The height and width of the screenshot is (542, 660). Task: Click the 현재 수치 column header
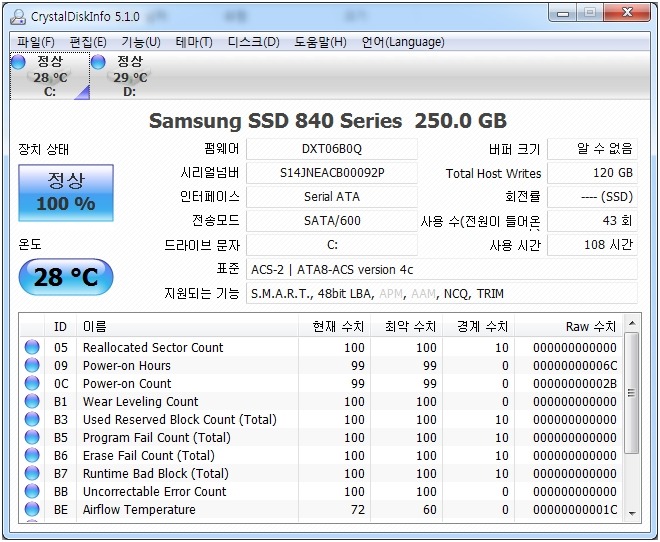click(335, 327)
